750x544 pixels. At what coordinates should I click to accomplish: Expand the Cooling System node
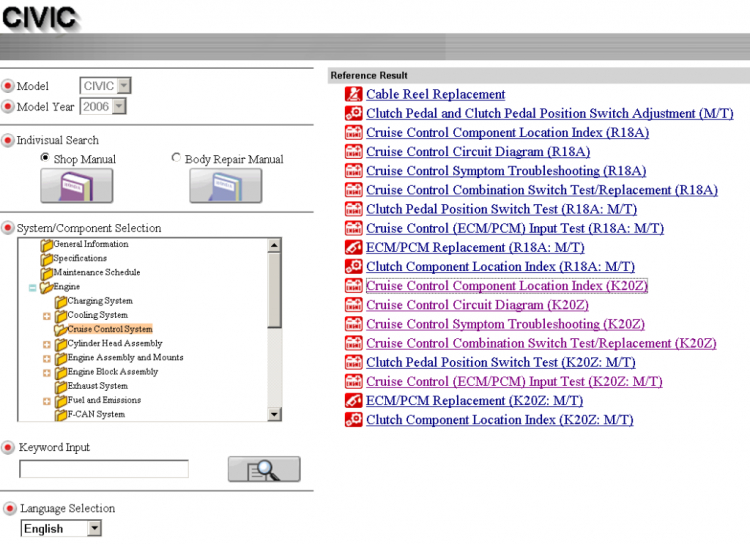(x=46, y=316)
